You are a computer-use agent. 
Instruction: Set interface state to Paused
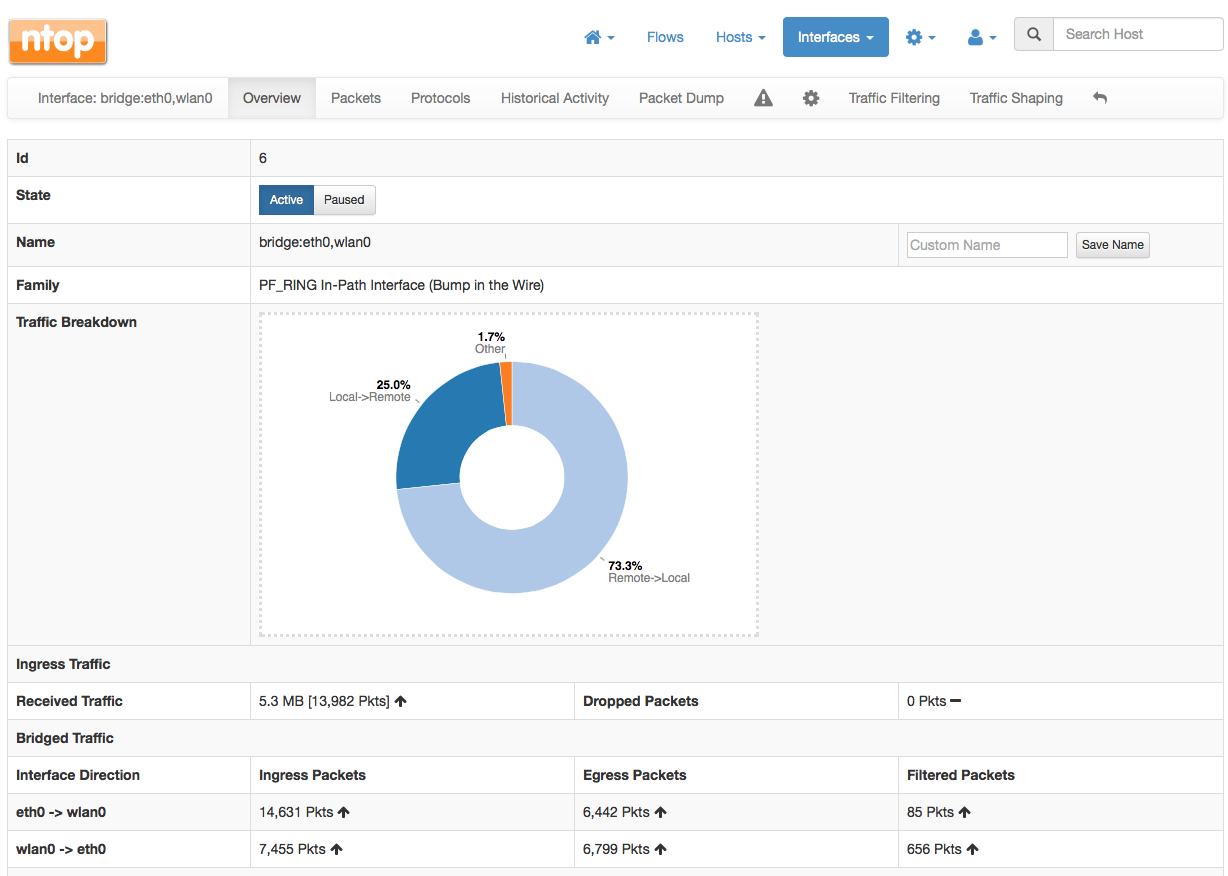point(344,200)
